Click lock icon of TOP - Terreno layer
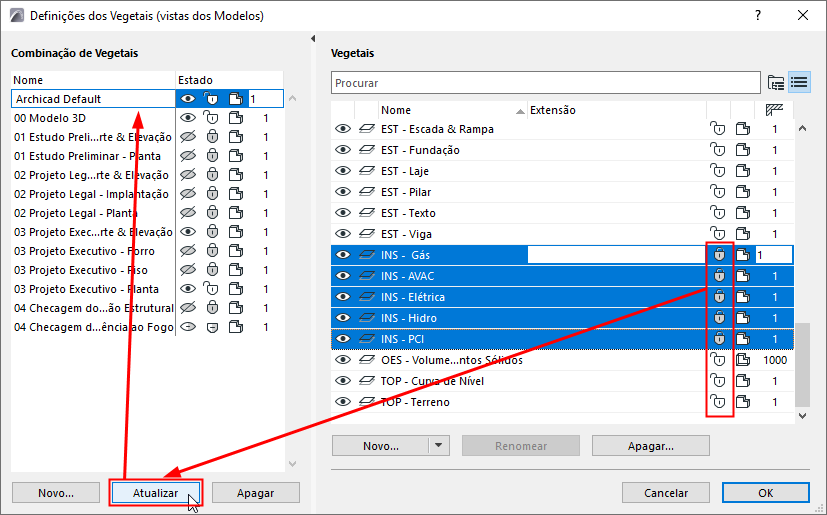Screen dimensions: 827x515 (718, 402)
